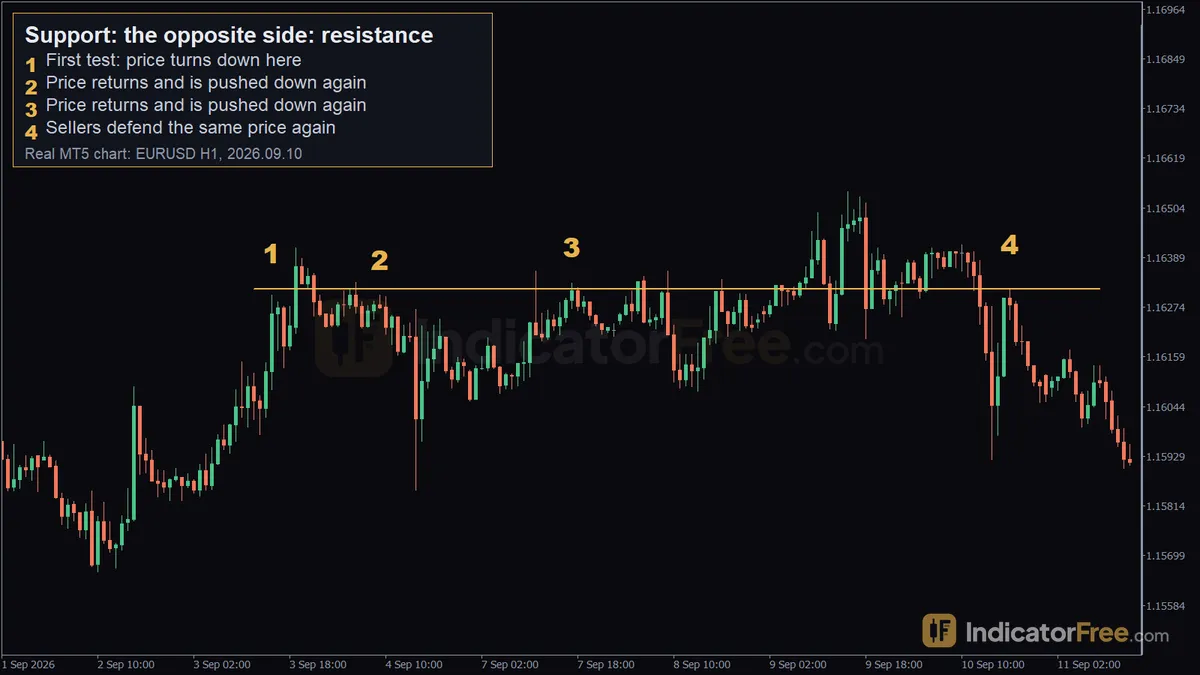
Task: Click the IndicatorFree logo icon bottom right
Action: point(939,631)
